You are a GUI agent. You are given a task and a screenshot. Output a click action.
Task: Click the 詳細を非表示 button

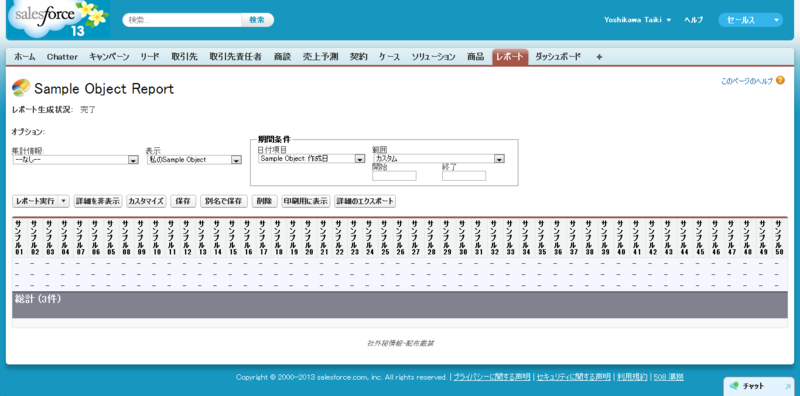pyautogui.click(x=98, y=201)
